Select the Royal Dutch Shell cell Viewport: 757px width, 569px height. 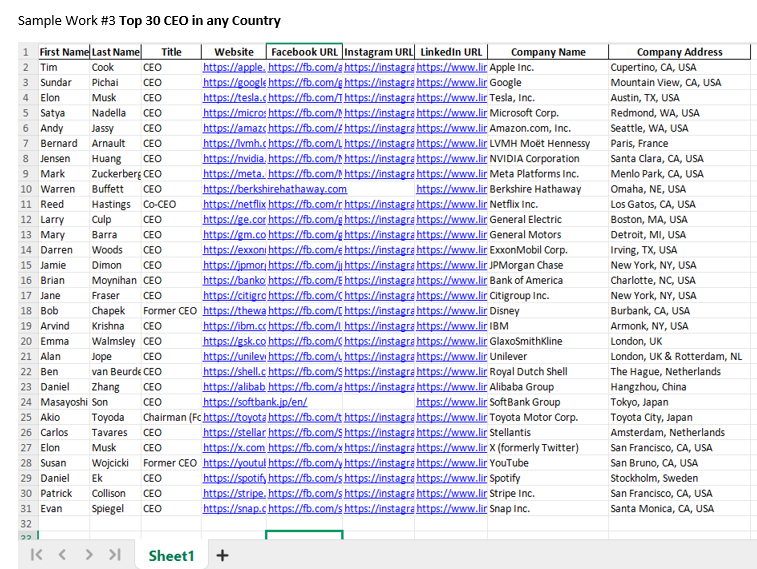coord(548,371)
